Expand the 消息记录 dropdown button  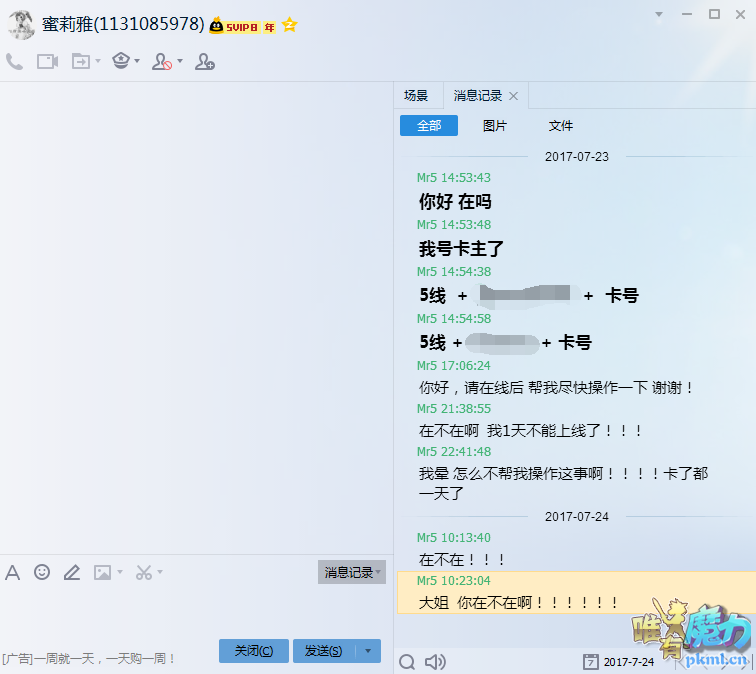point(351,572)
